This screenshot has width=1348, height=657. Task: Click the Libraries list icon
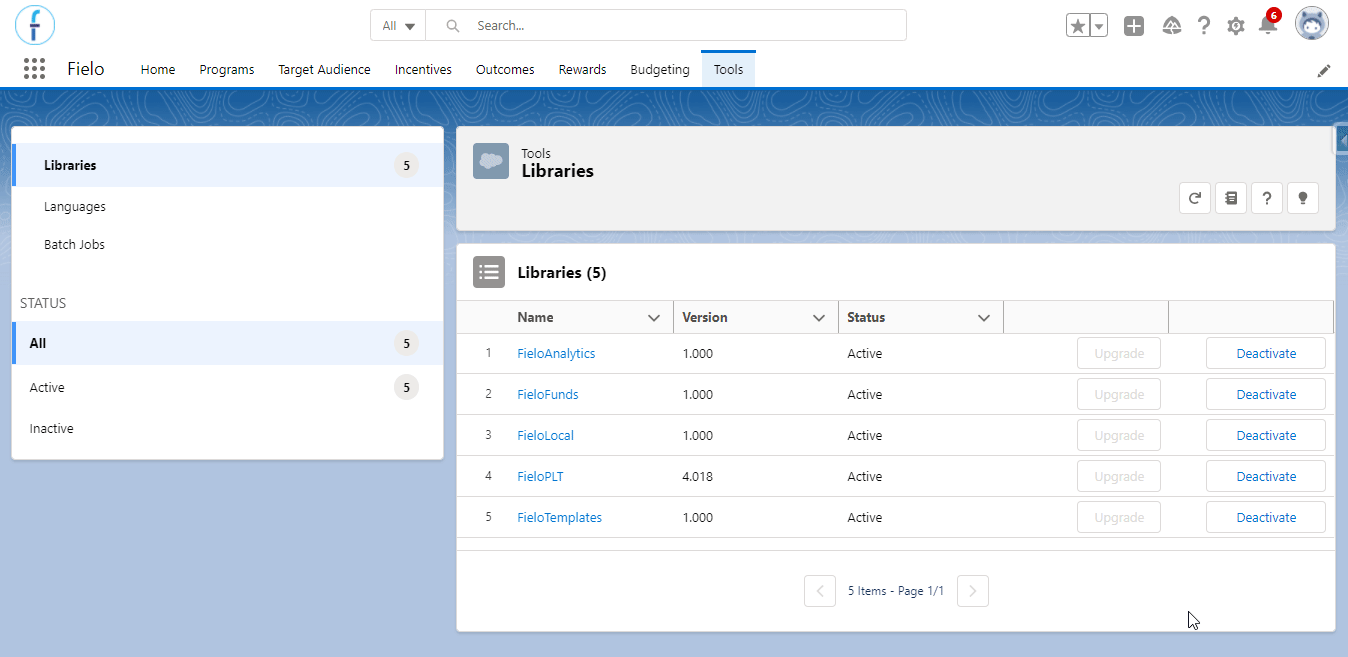[489, 271]
